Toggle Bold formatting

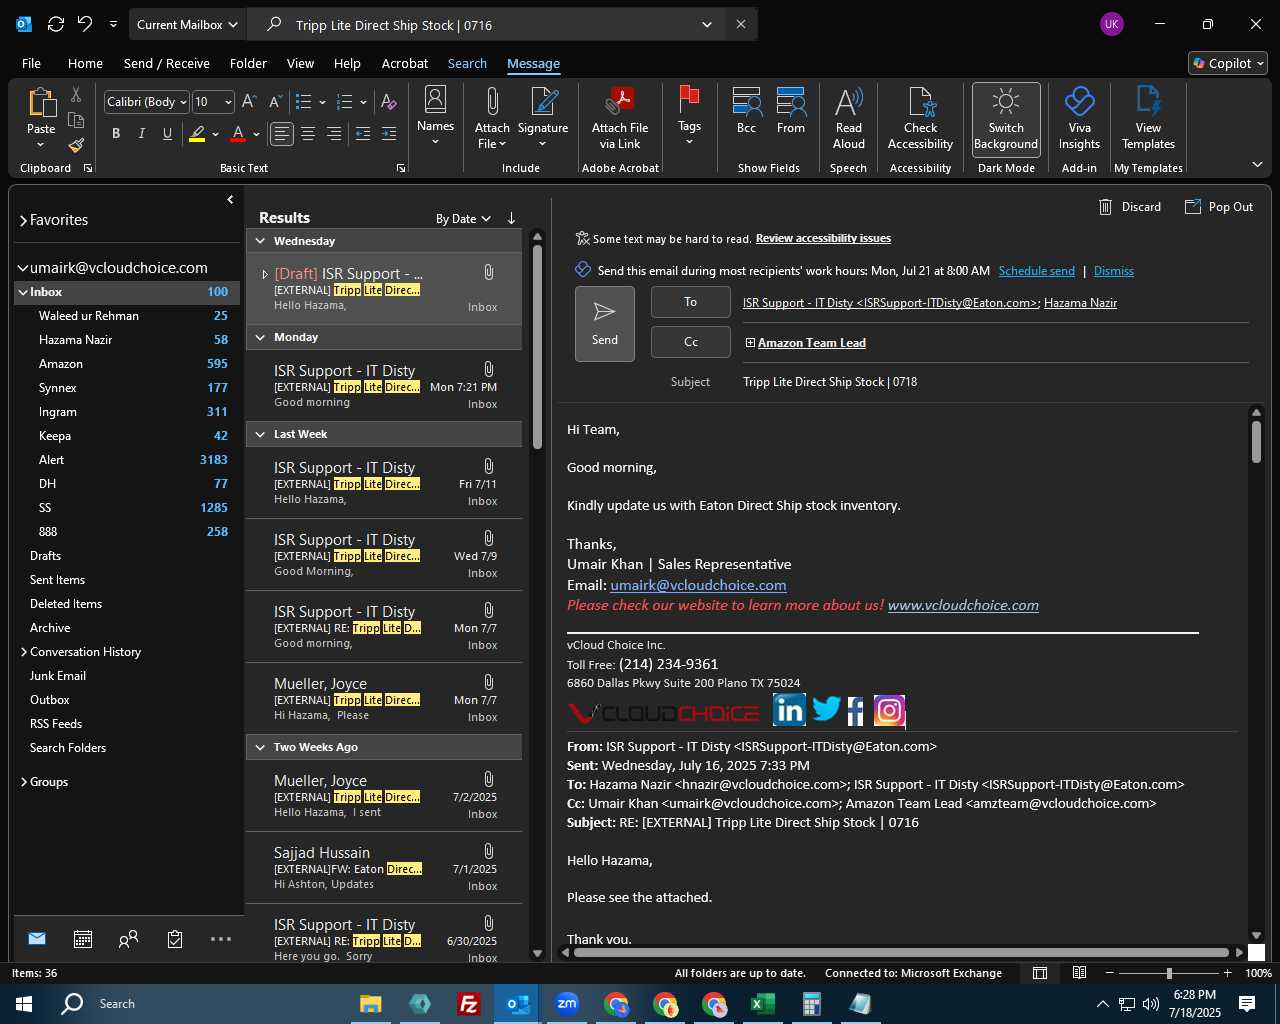(116, 134)
